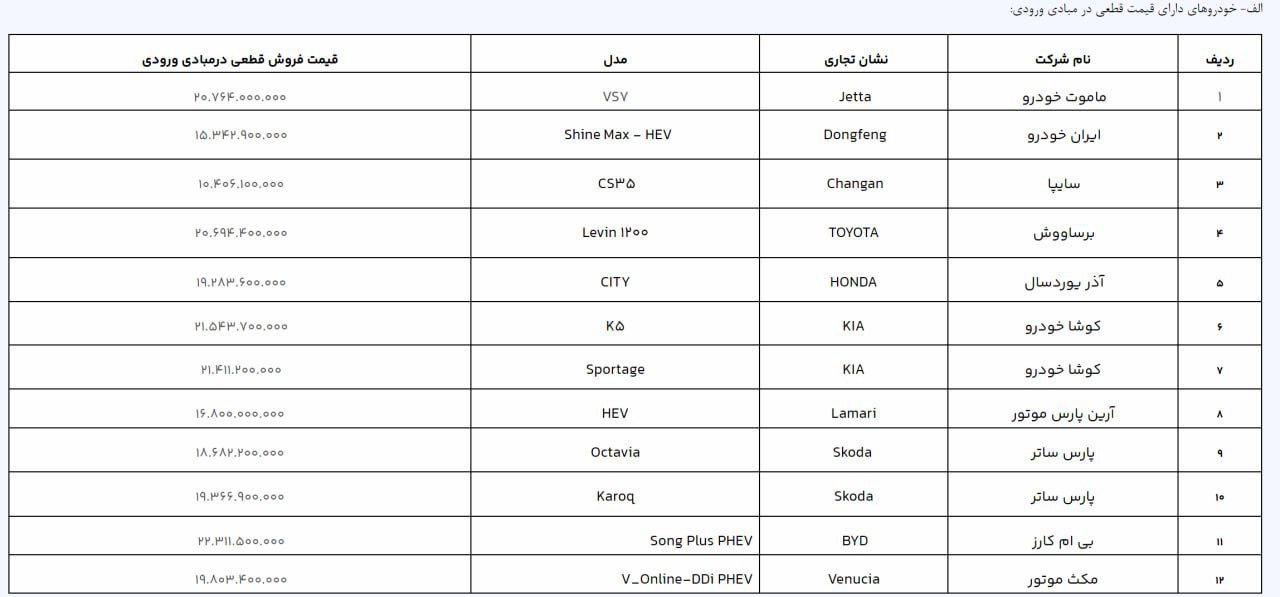Click the VS7 model cell

(615, 97)
